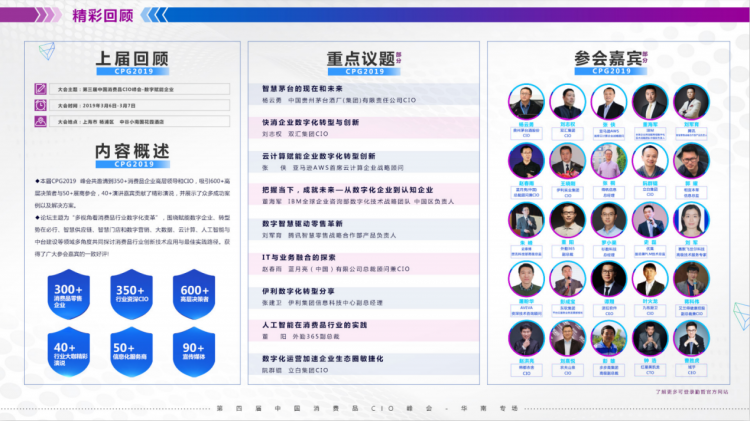Click speaker line 杨云勇 中国贵州茅台酒厂
The image size is (750, 421).
click(339, 100)
